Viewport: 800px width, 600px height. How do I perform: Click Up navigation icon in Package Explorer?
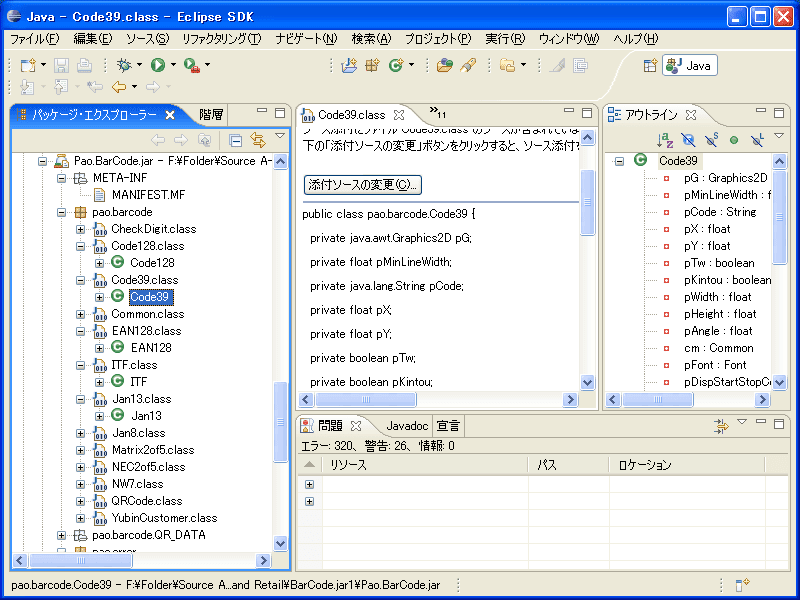pyautogui.click(x=205, y=139)
